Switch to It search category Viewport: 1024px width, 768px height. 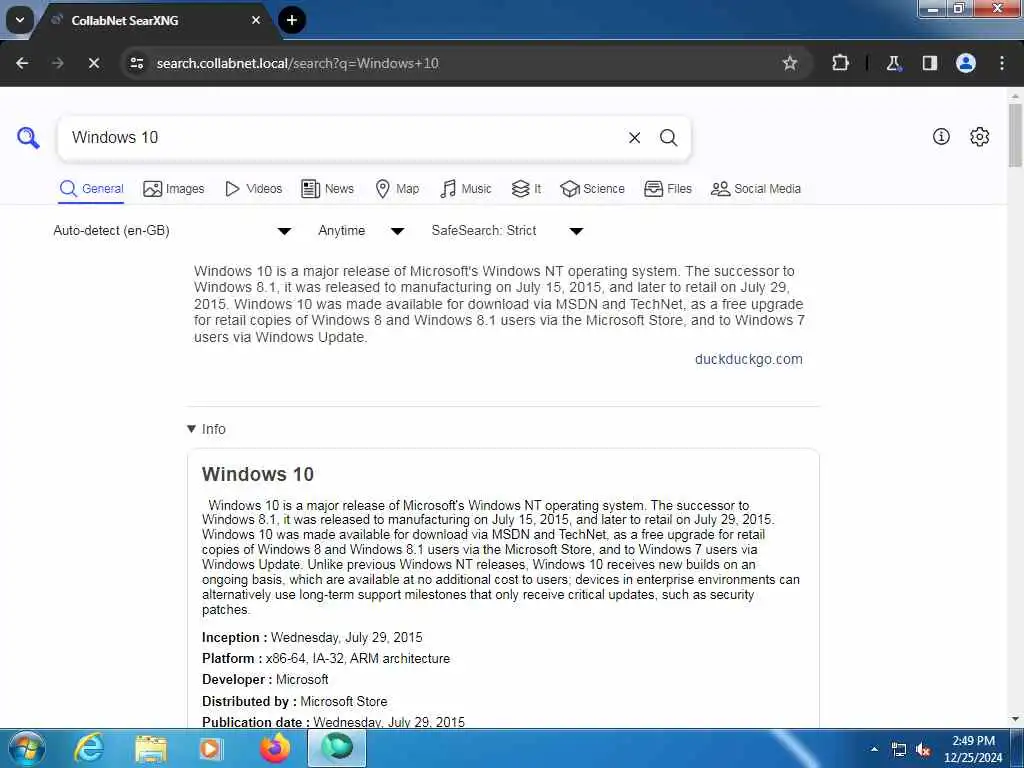526,189
